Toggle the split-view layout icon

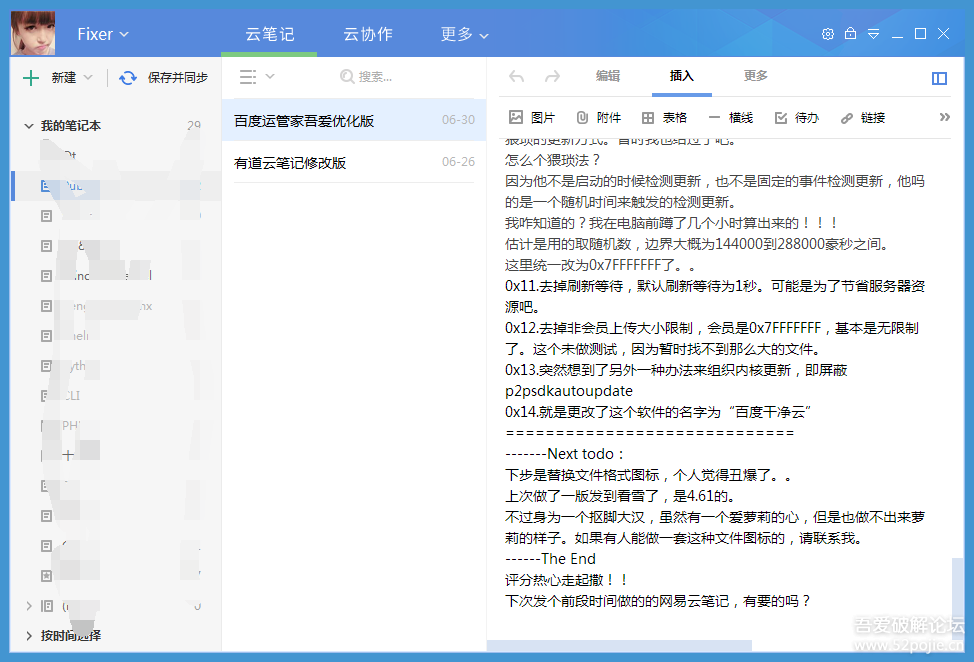click(939, 77)
